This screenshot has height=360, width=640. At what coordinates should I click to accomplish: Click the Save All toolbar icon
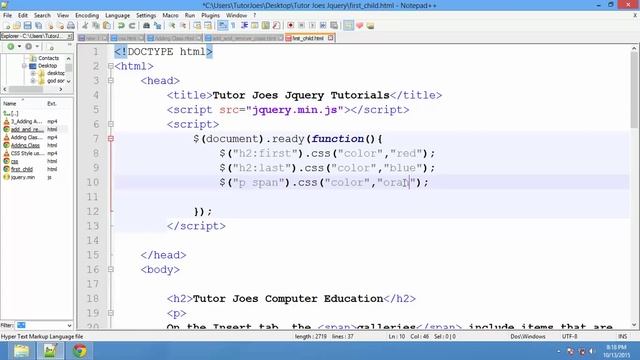point(38,26)
